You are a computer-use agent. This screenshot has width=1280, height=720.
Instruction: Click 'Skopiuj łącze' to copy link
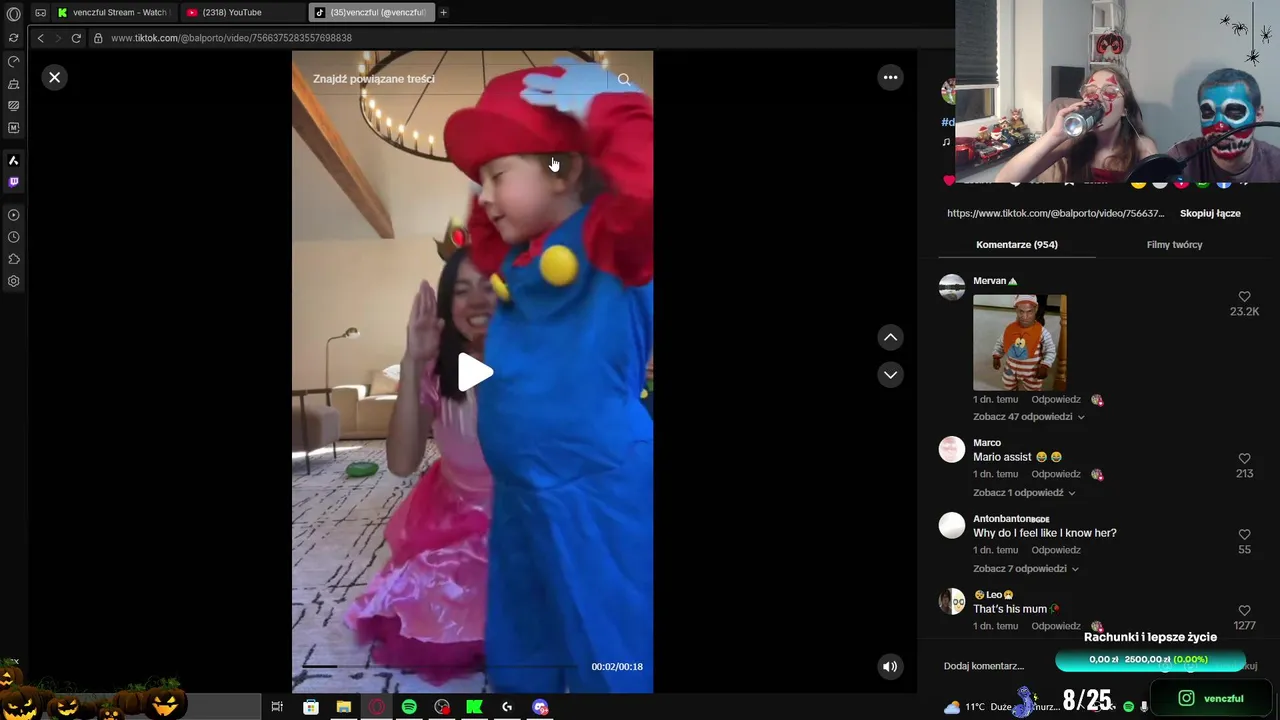point(1210,214)
